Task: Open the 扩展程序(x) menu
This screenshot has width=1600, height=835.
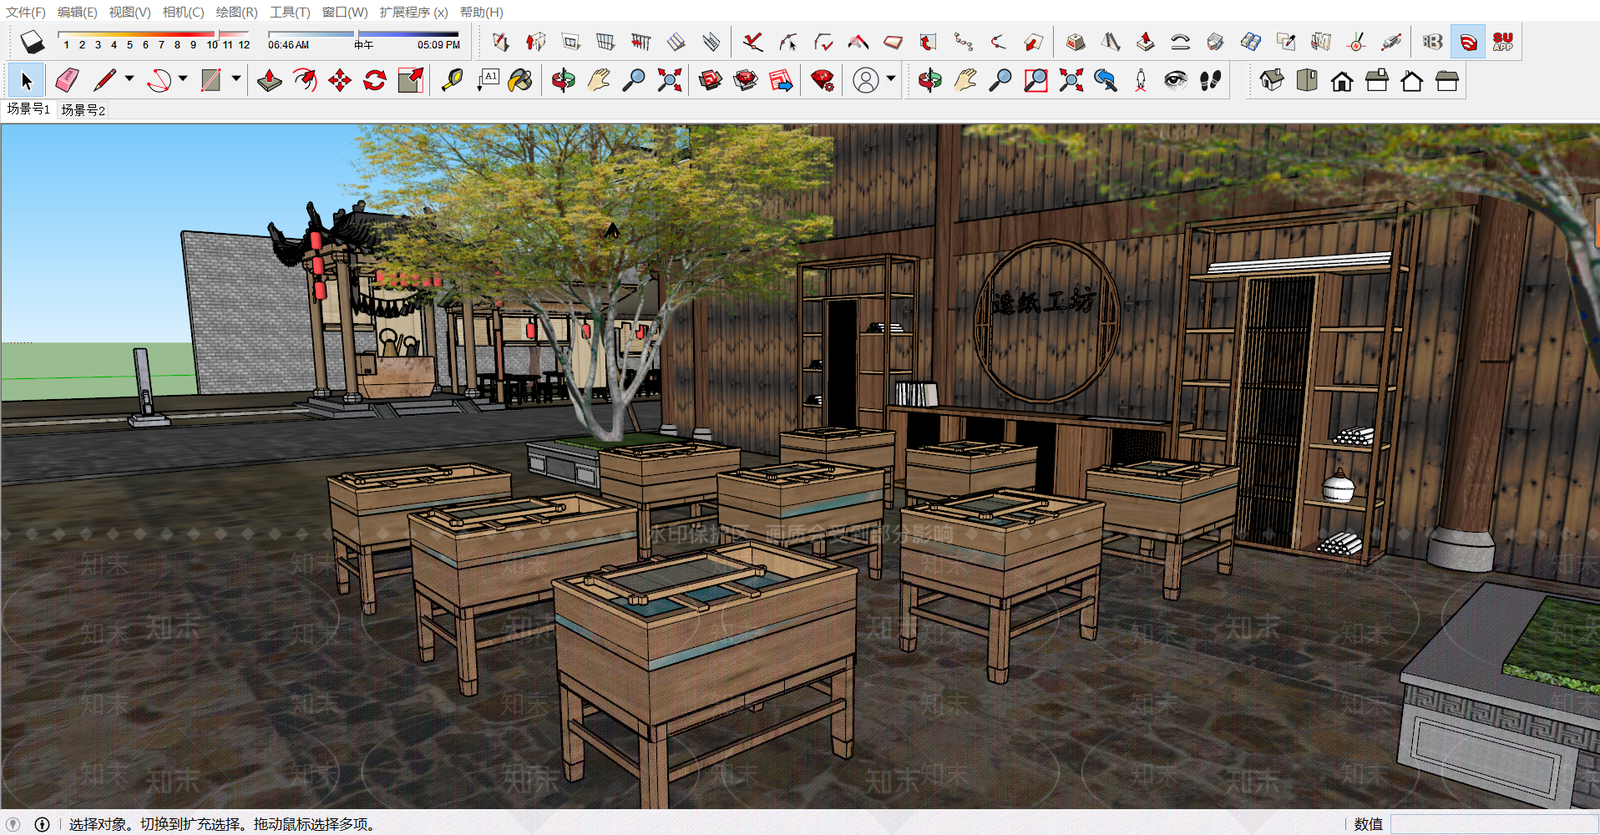Action: [413, 12]
